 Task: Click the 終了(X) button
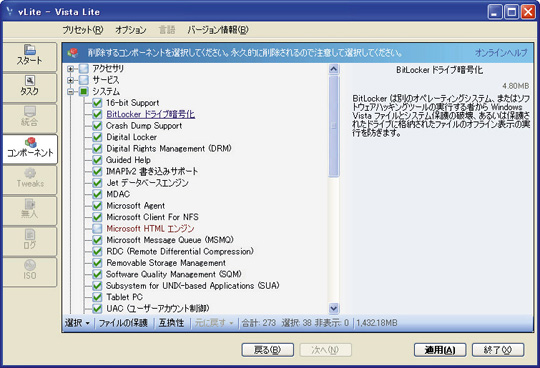point(498,350)
